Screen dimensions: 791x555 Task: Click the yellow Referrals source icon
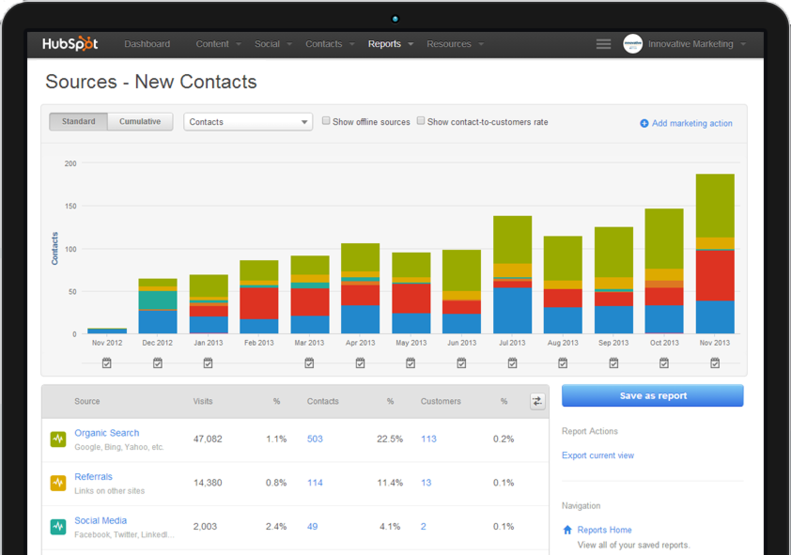pyautogui.click(x=58, y=483)
